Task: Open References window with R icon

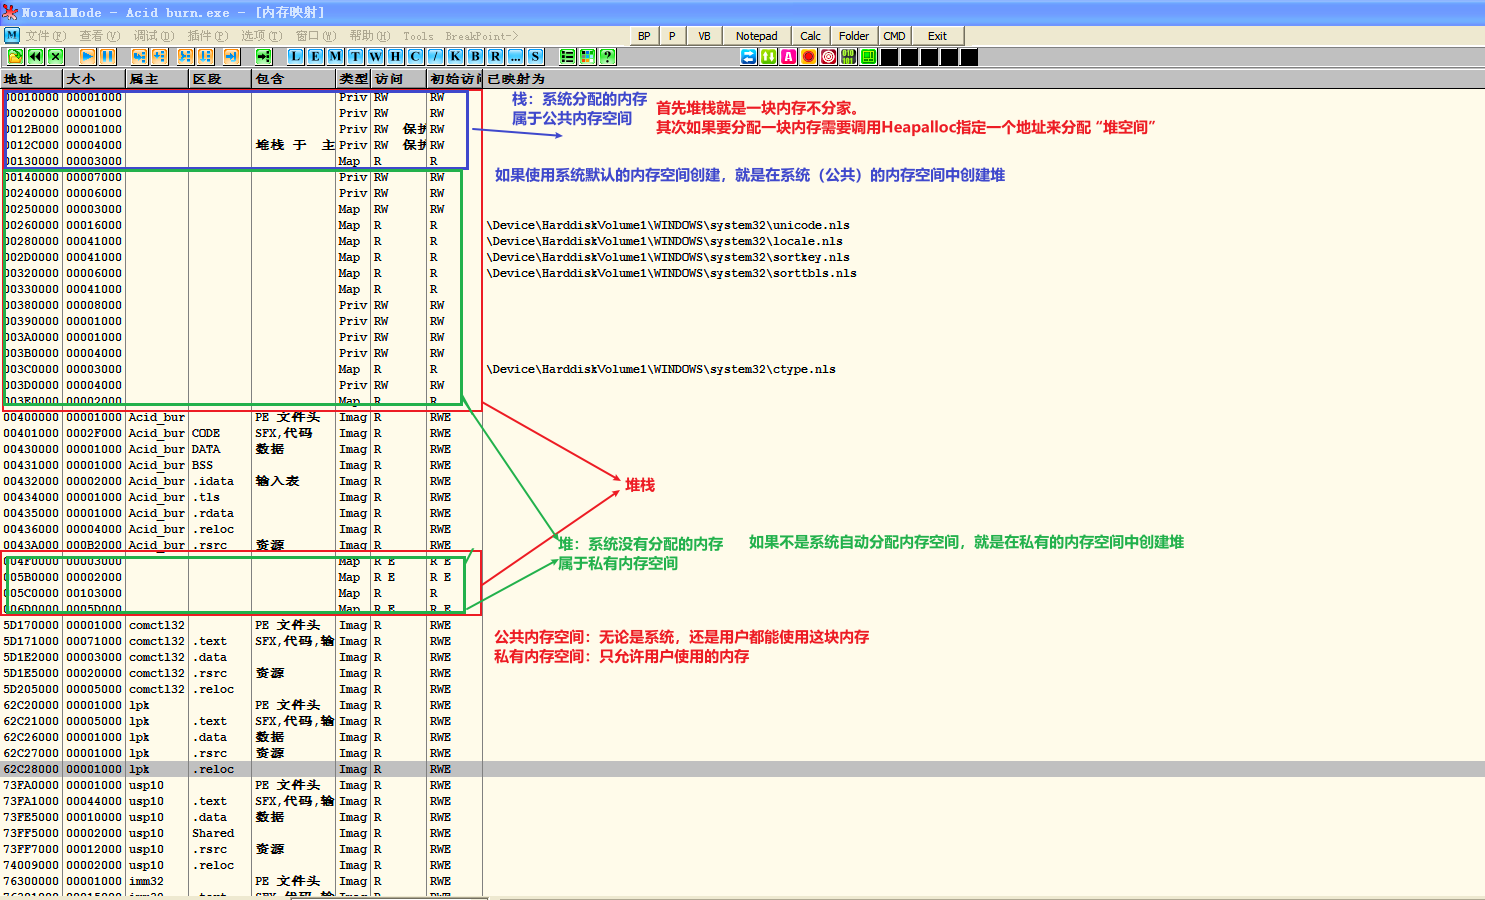Action: click(x=495, y=57)
